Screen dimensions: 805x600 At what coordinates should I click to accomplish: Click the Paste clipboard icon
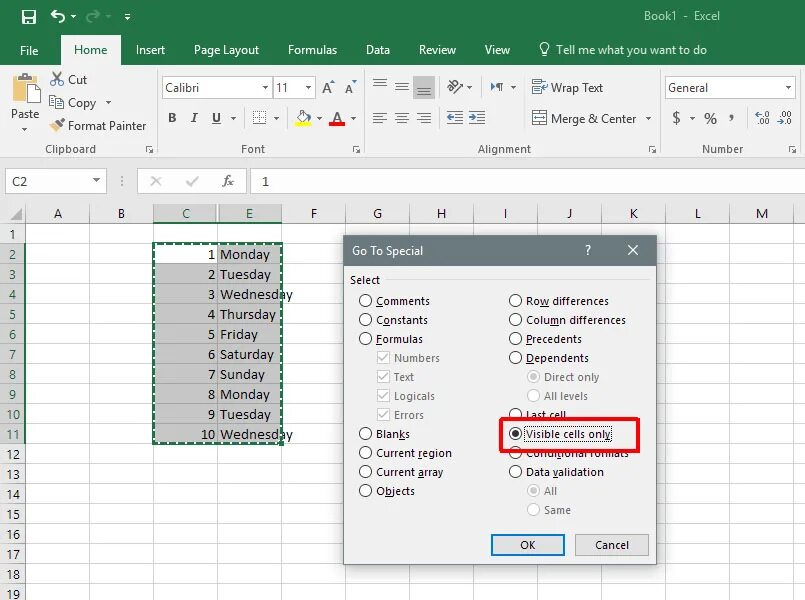tap(26, 88)
